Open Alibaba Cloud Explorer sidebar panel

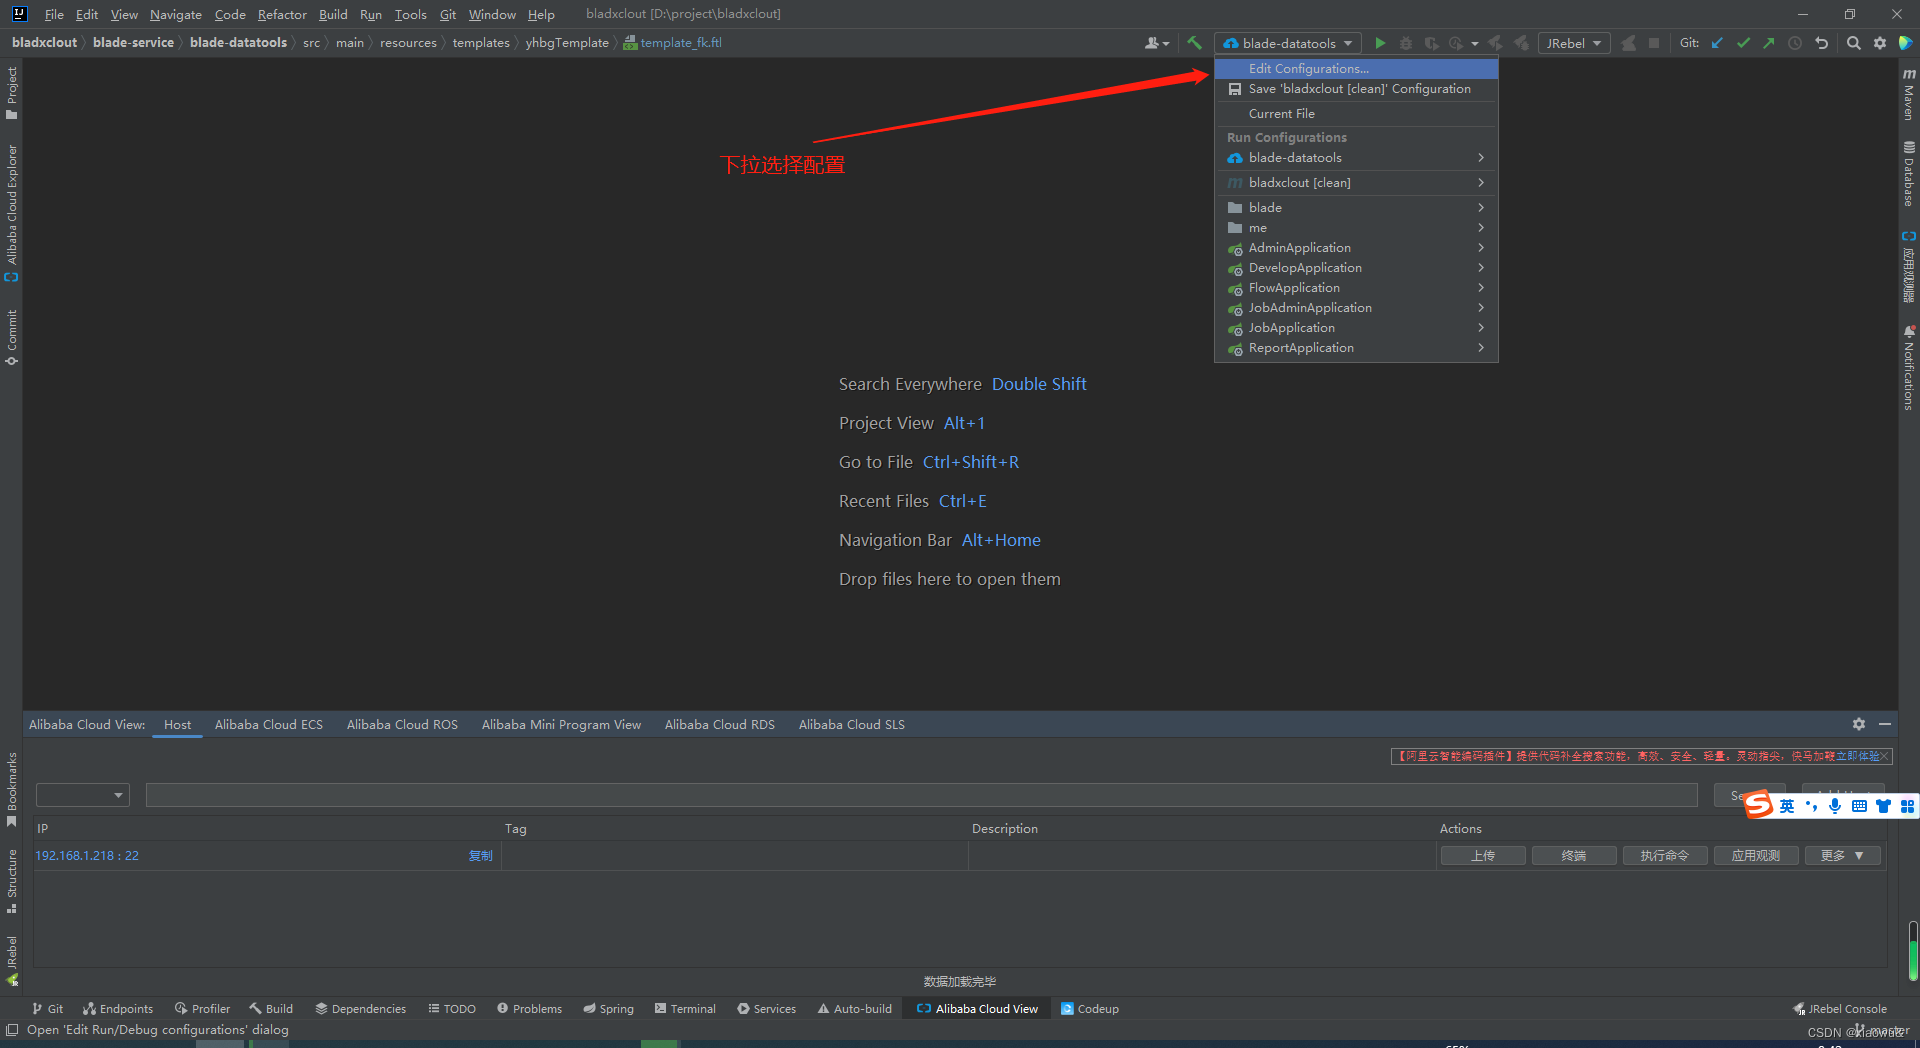pos(11,212)
